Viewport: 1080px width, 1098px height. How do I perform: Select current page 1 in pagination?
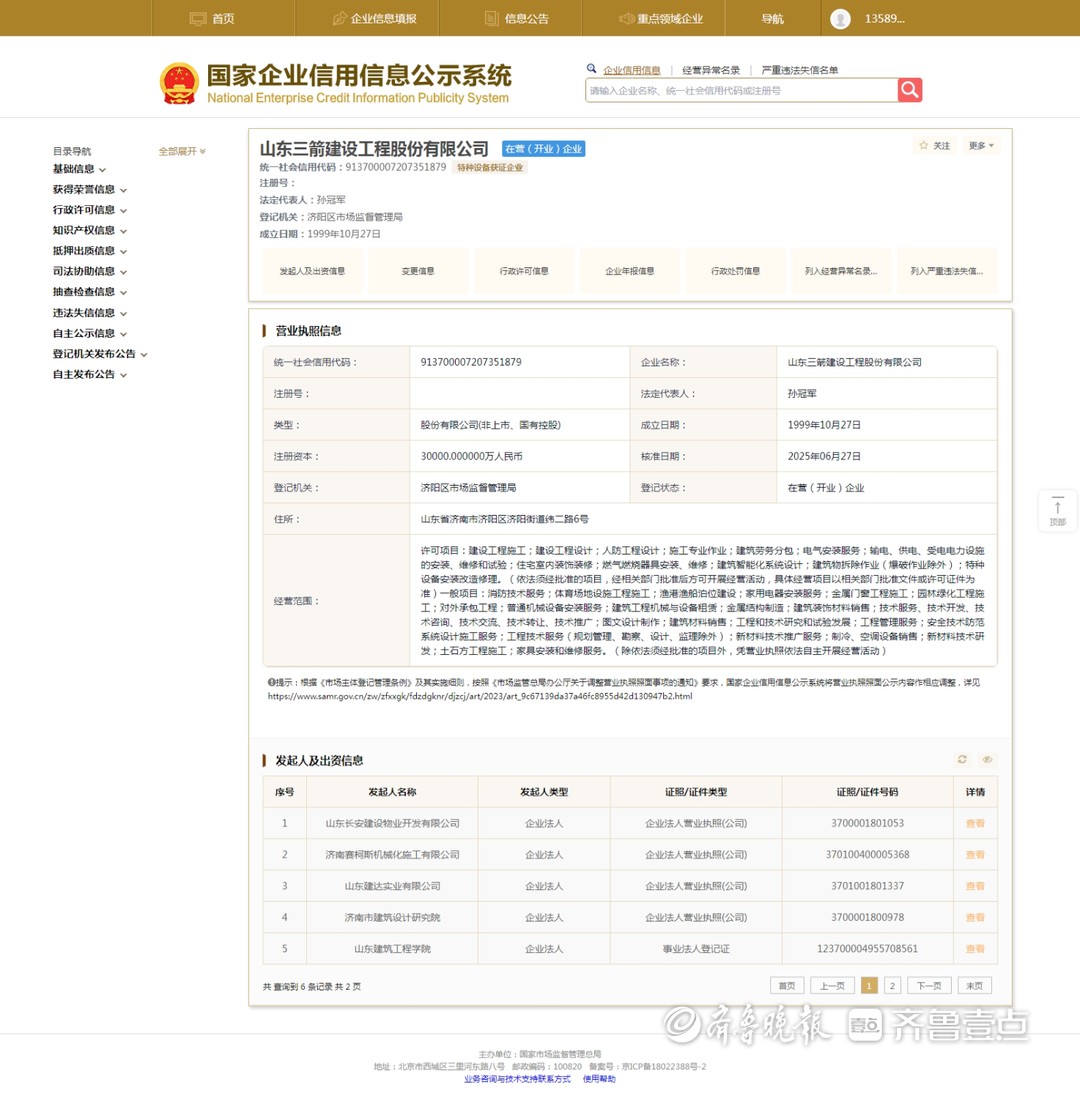pos(868,985)
